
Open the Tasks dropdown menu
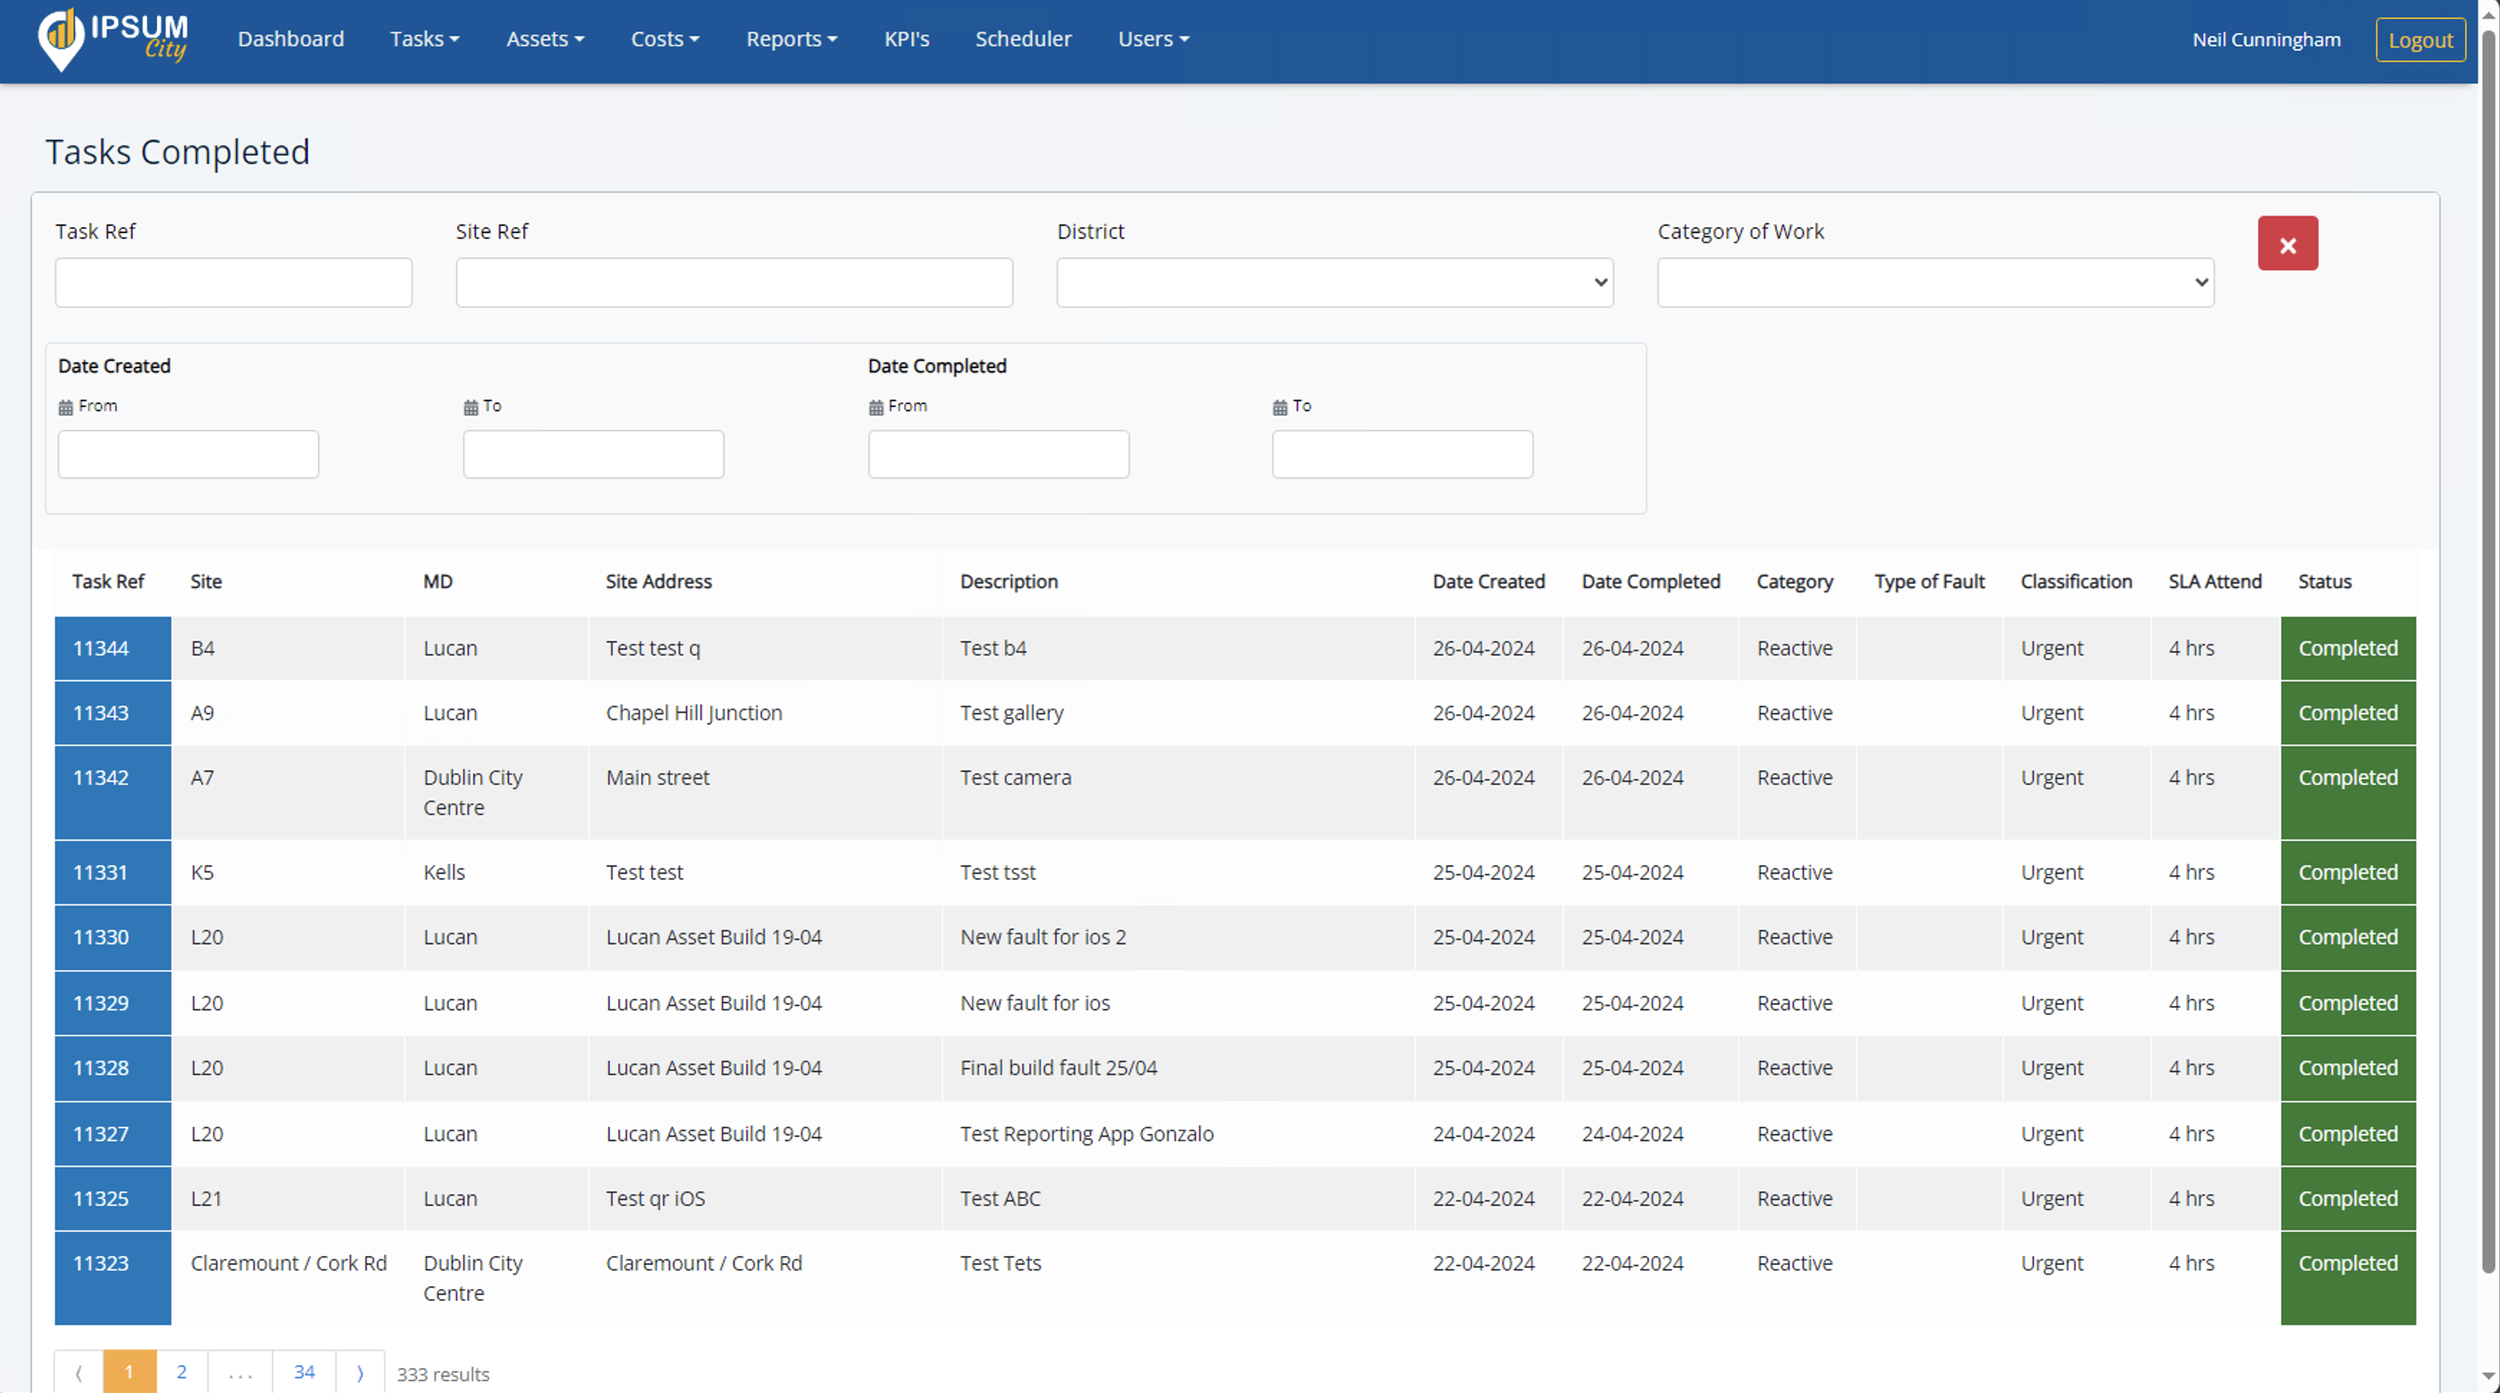coord(424,39)
